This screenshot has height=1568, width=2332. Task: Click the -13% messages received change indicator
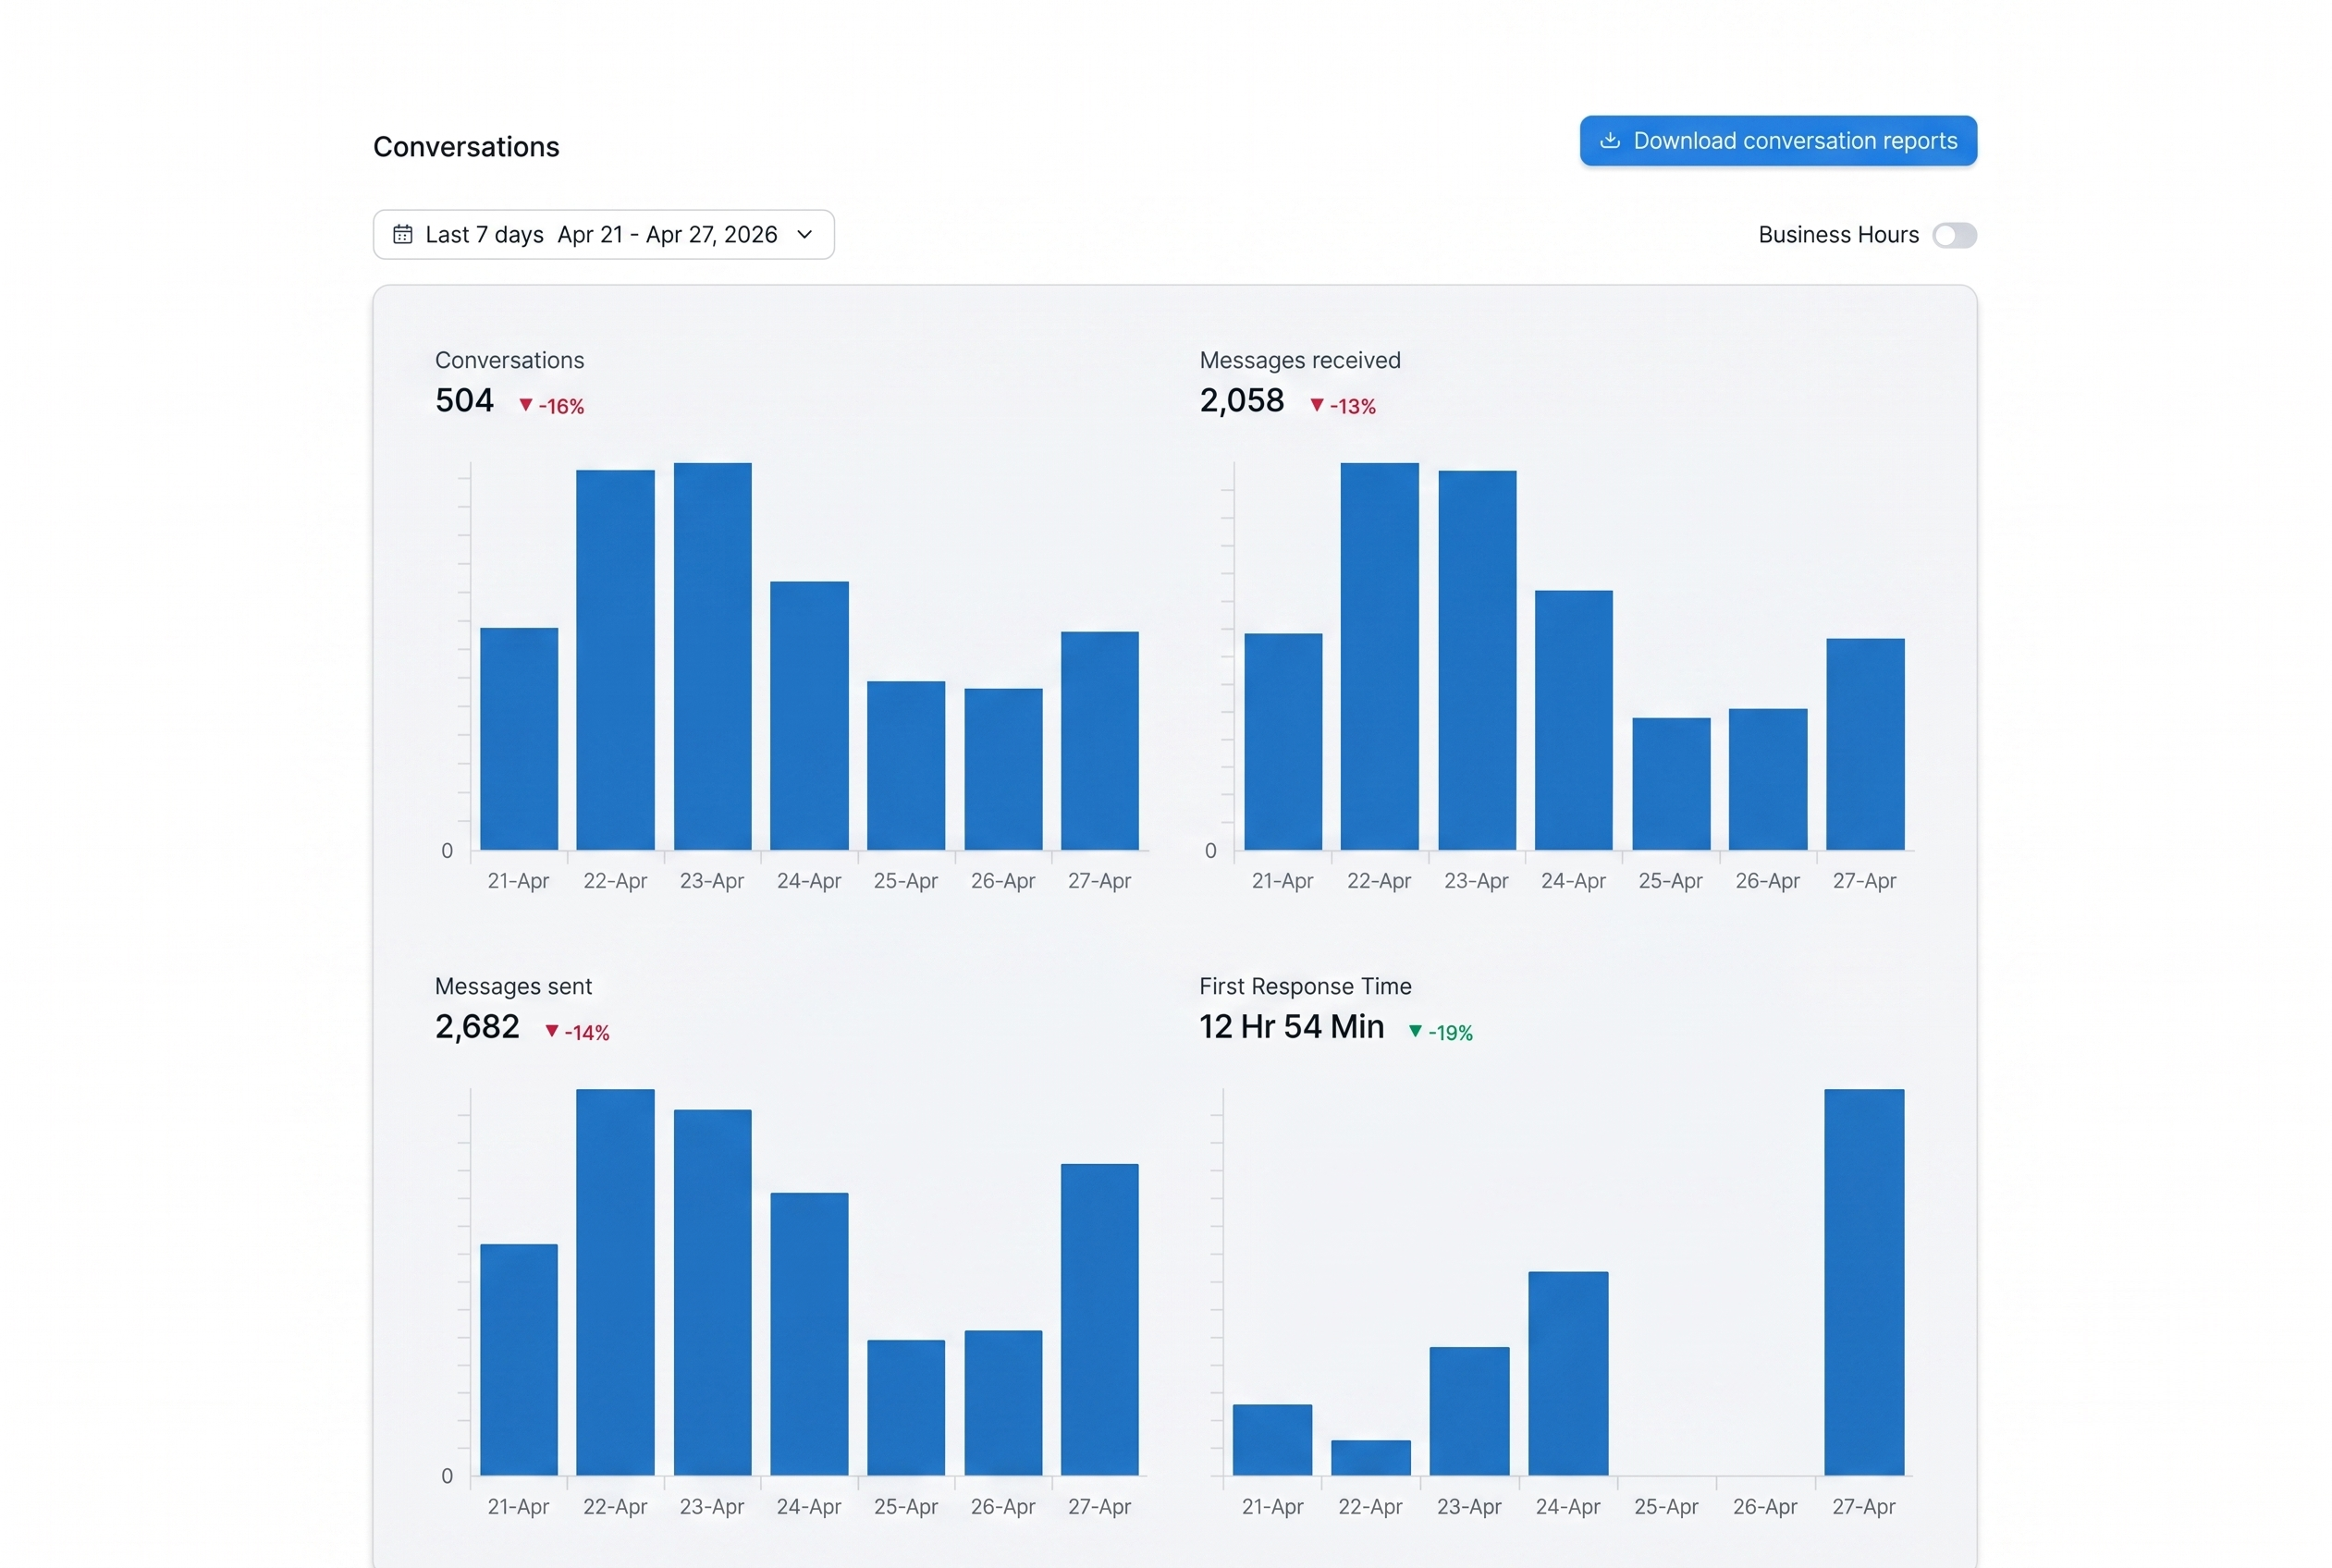click(x=1343, y=406)
